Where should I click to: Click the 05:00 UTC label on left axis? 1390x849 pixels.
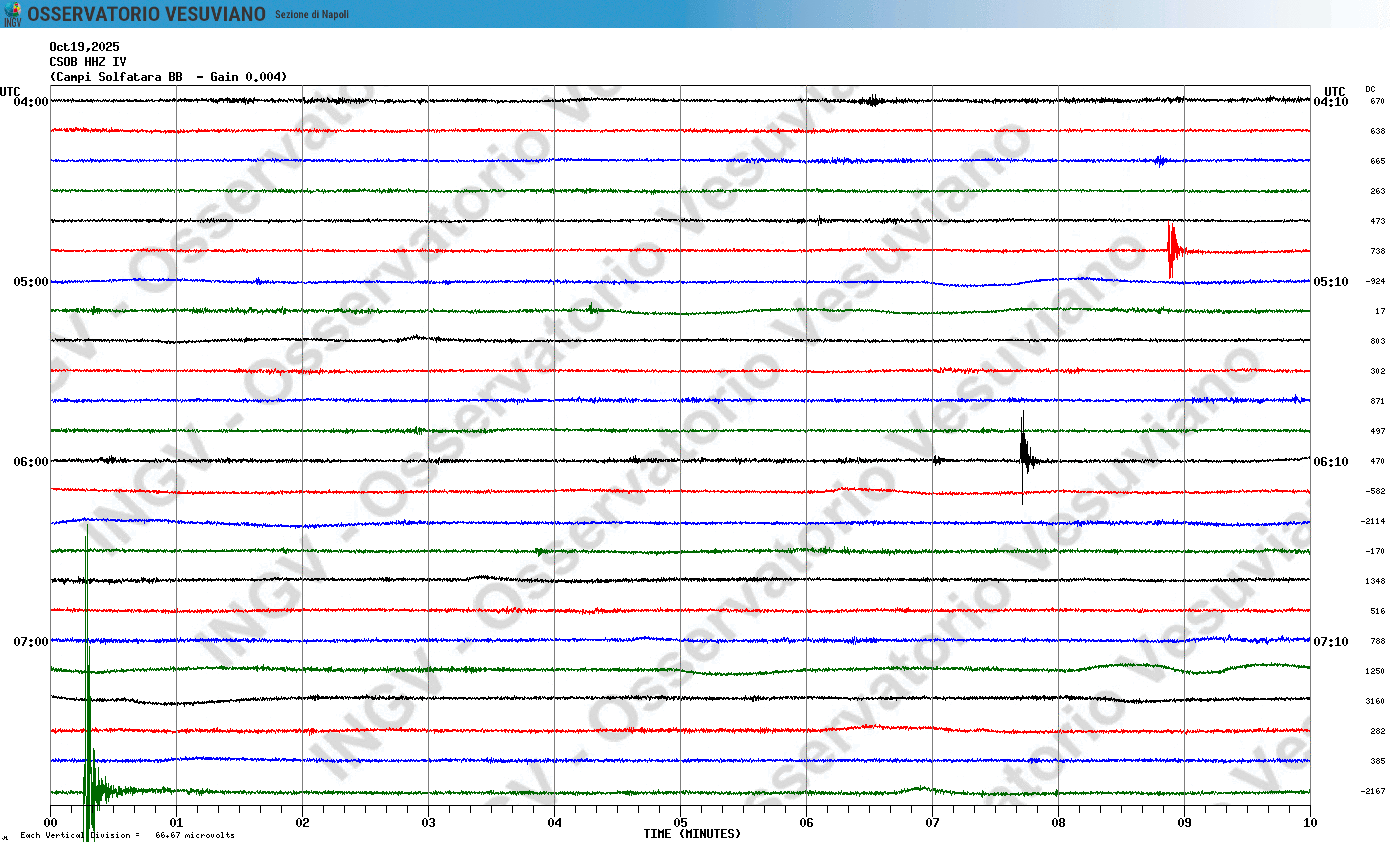[x=31, y=282]
